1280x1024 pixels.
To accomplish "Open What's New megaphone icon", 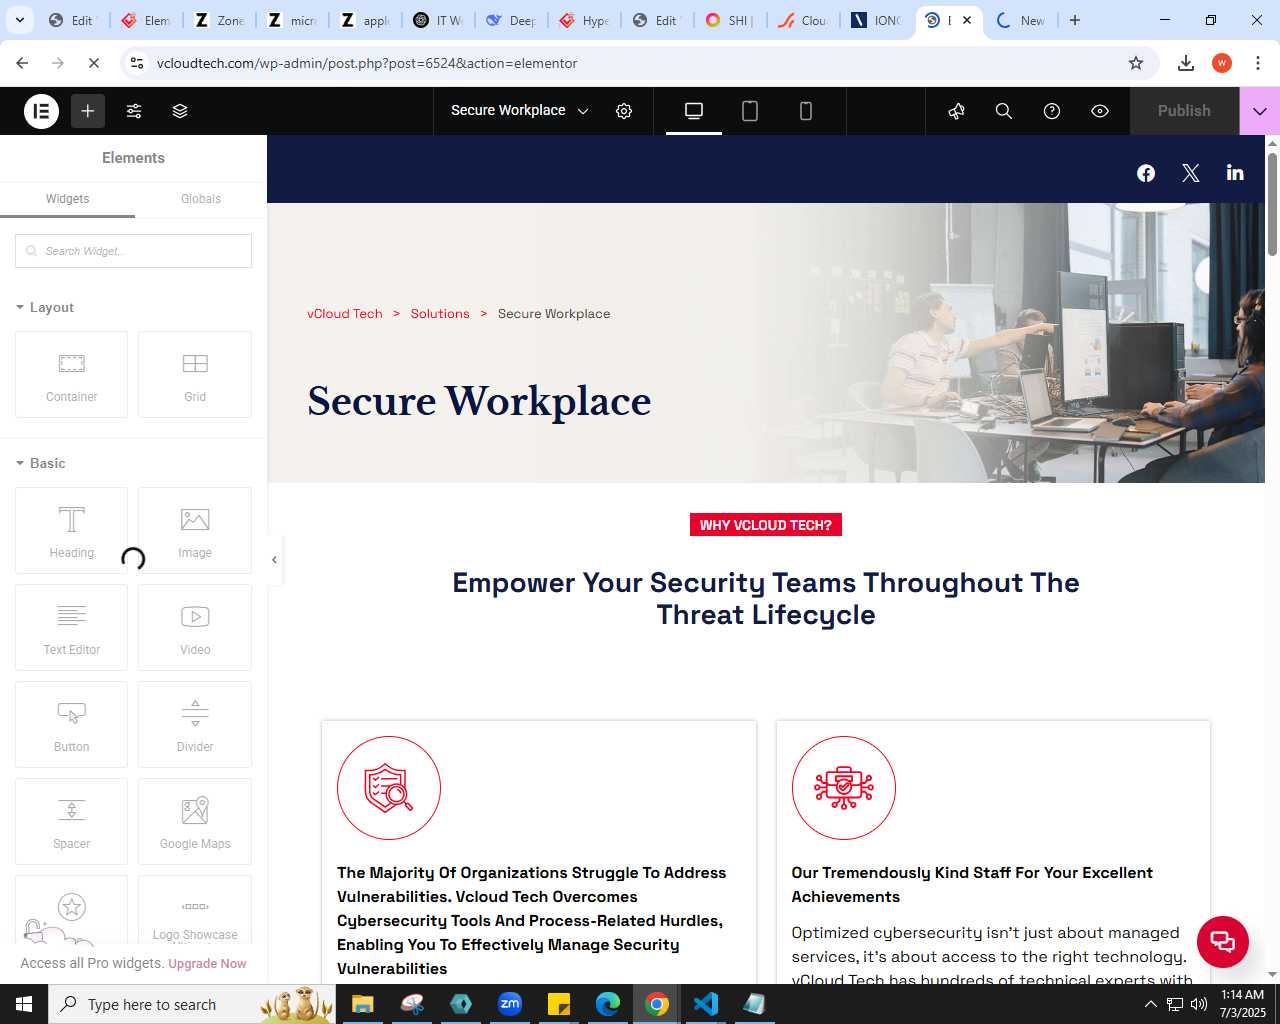I will pyautogui.click(x=956, y=111).
